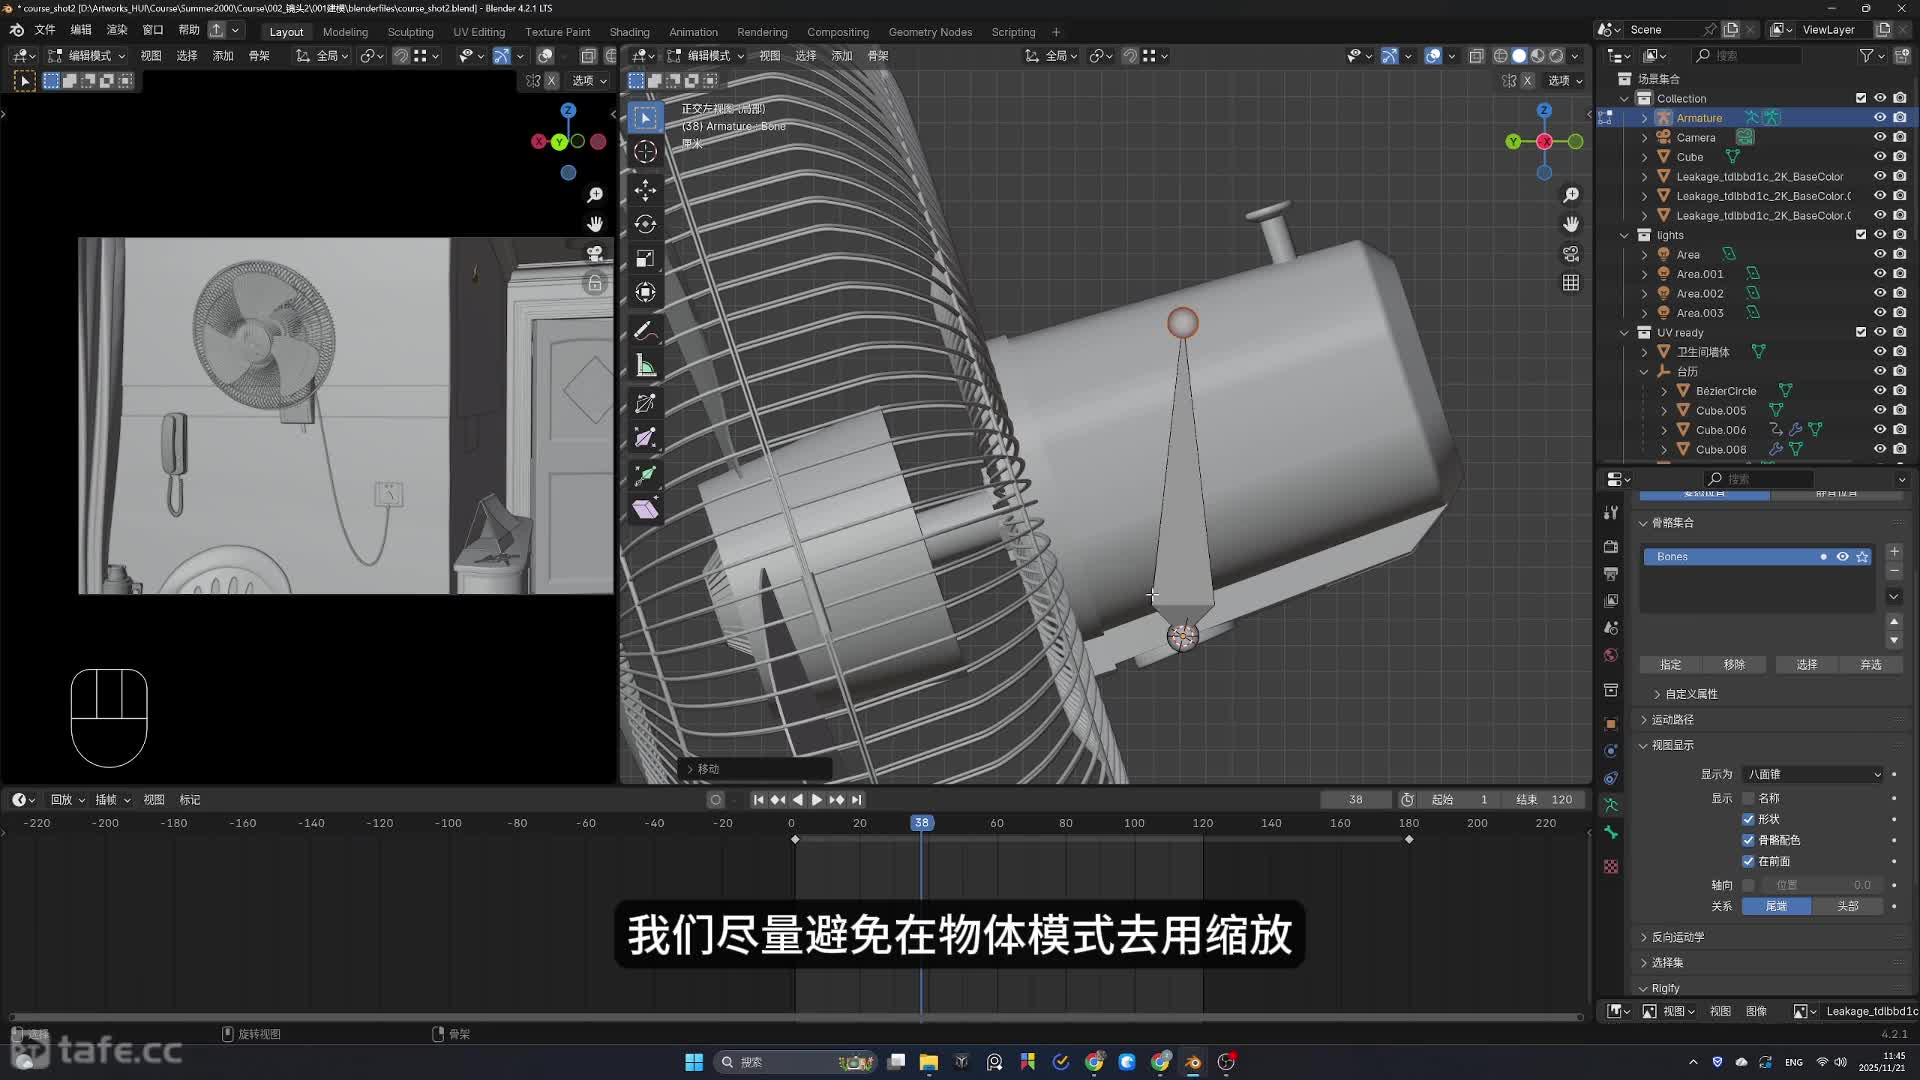
Task: Select the 3D Cursor tool
Action: (645, 152)
